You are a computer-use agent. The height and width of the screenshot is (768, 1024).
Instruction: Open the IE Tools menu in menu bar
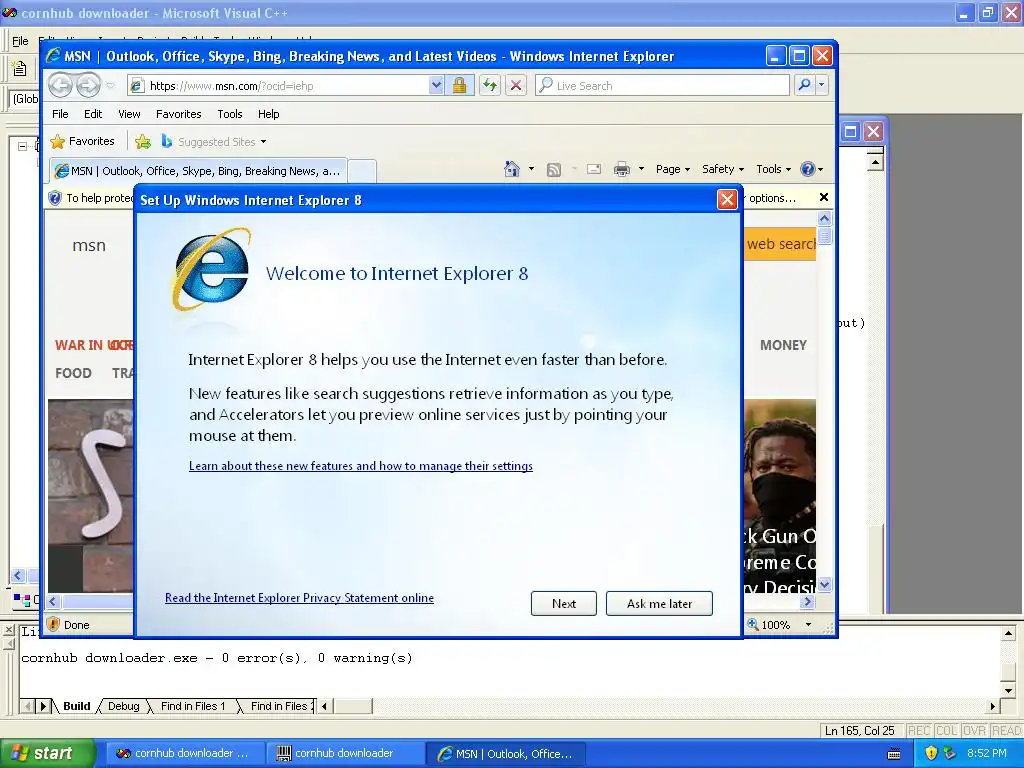(230, 114)
